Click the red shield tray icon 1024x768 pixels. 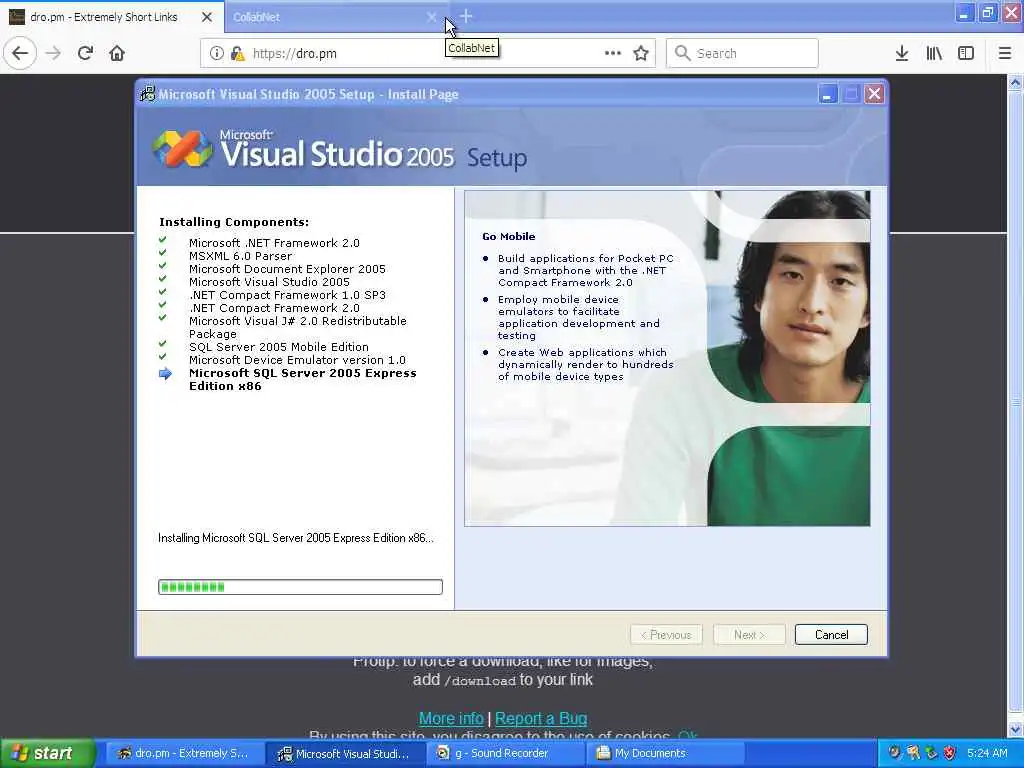[x=950, y=753]
